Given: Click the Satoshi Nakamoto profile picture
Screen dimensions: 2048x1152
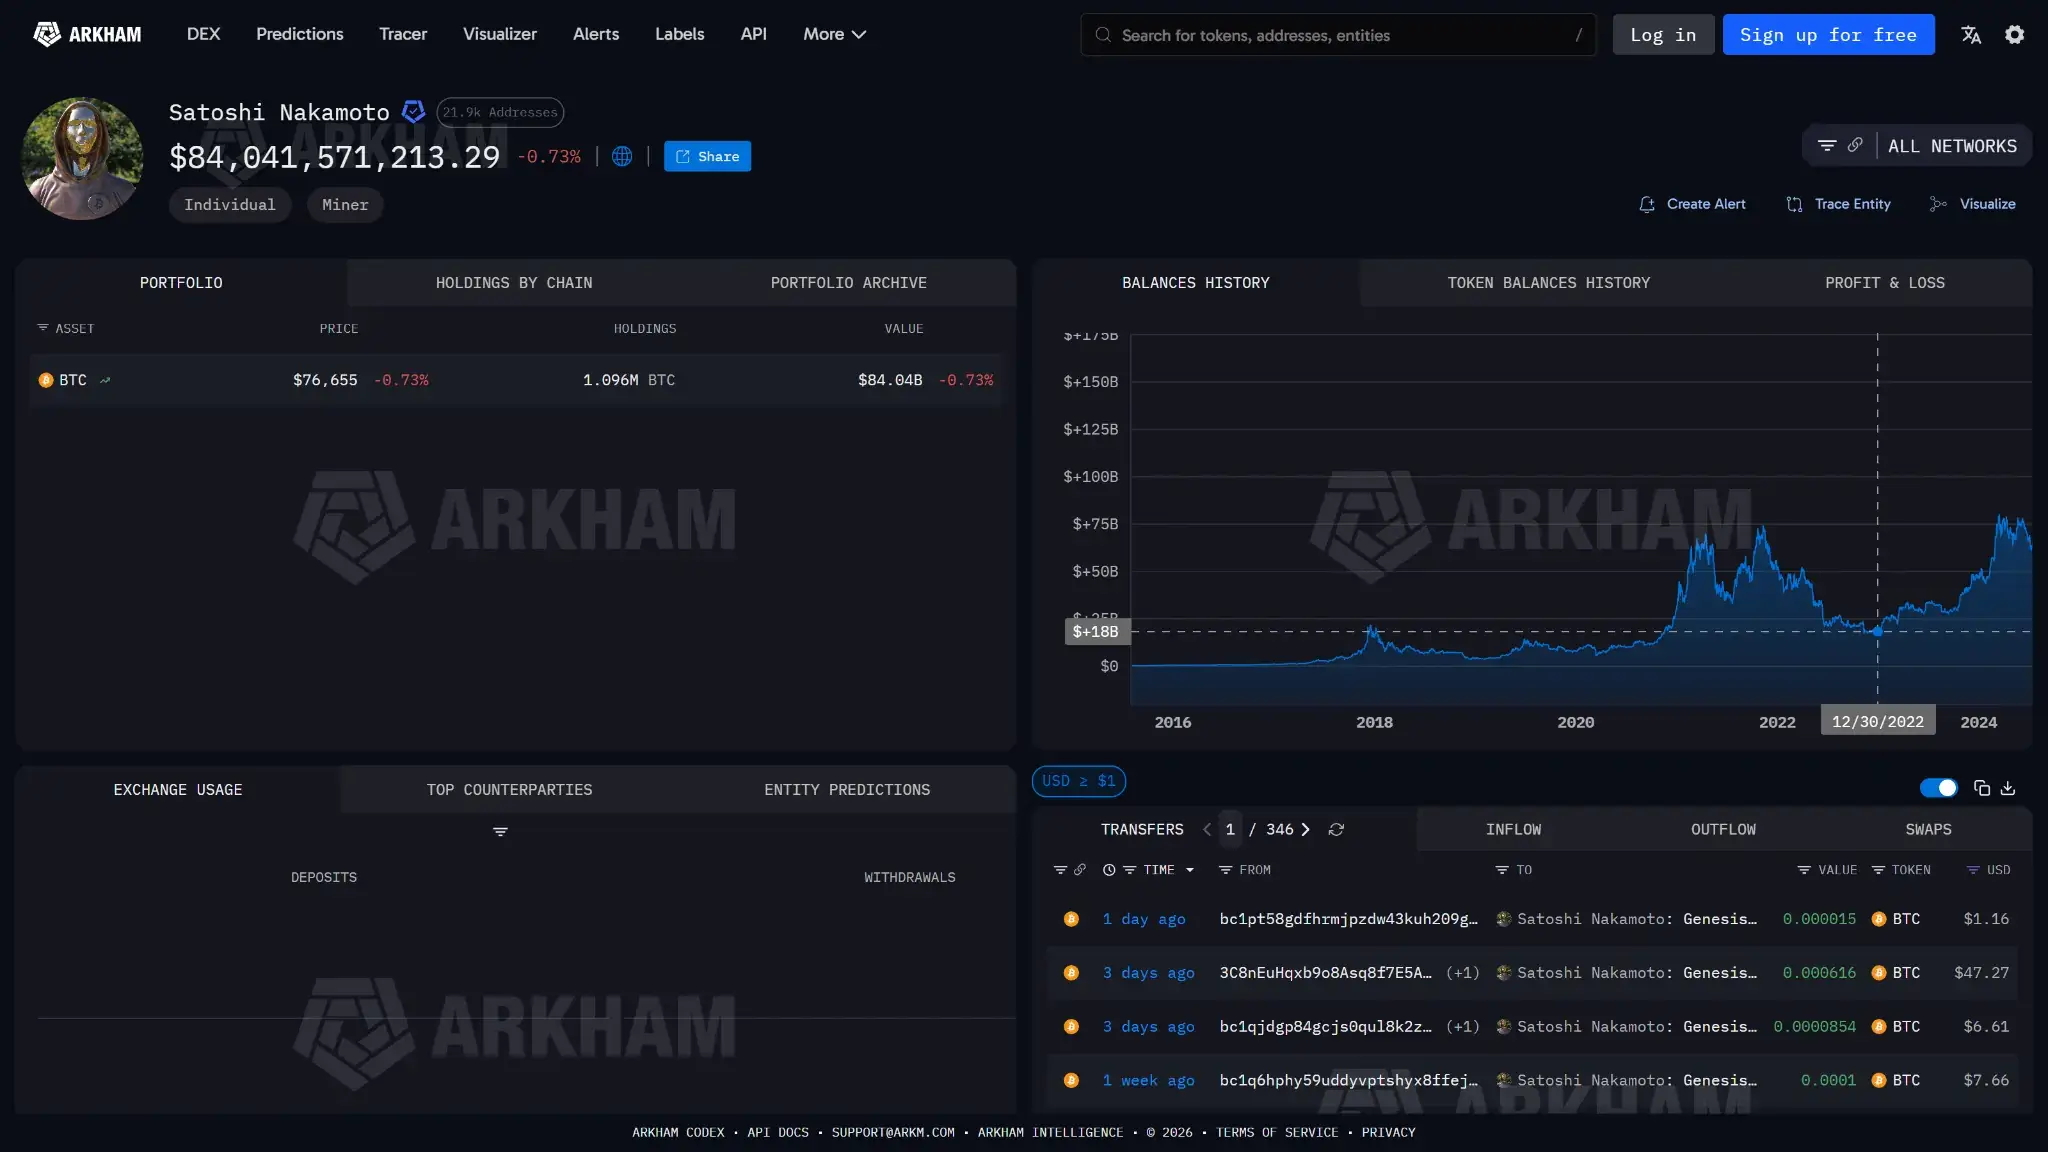Looking at the screenshot, I should coord(82,158).
